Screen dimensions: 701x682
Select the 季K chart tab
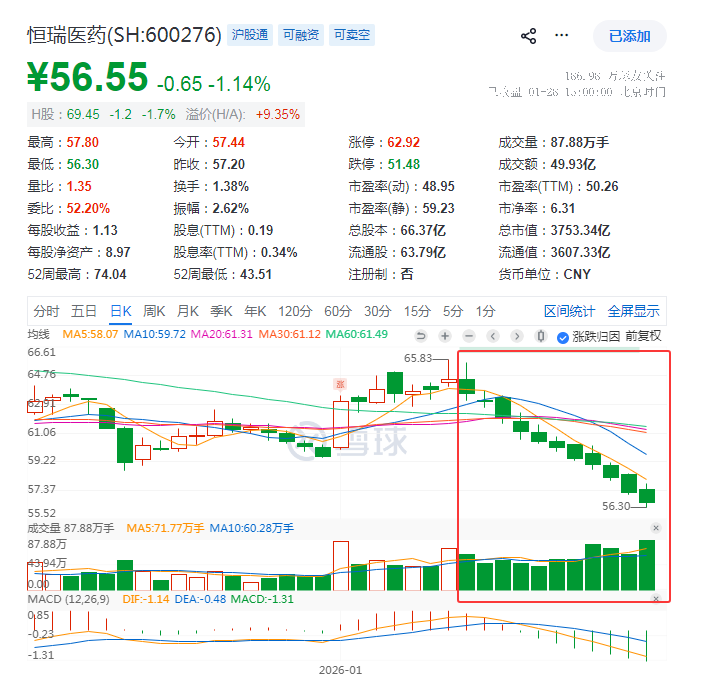coord(221,311)
